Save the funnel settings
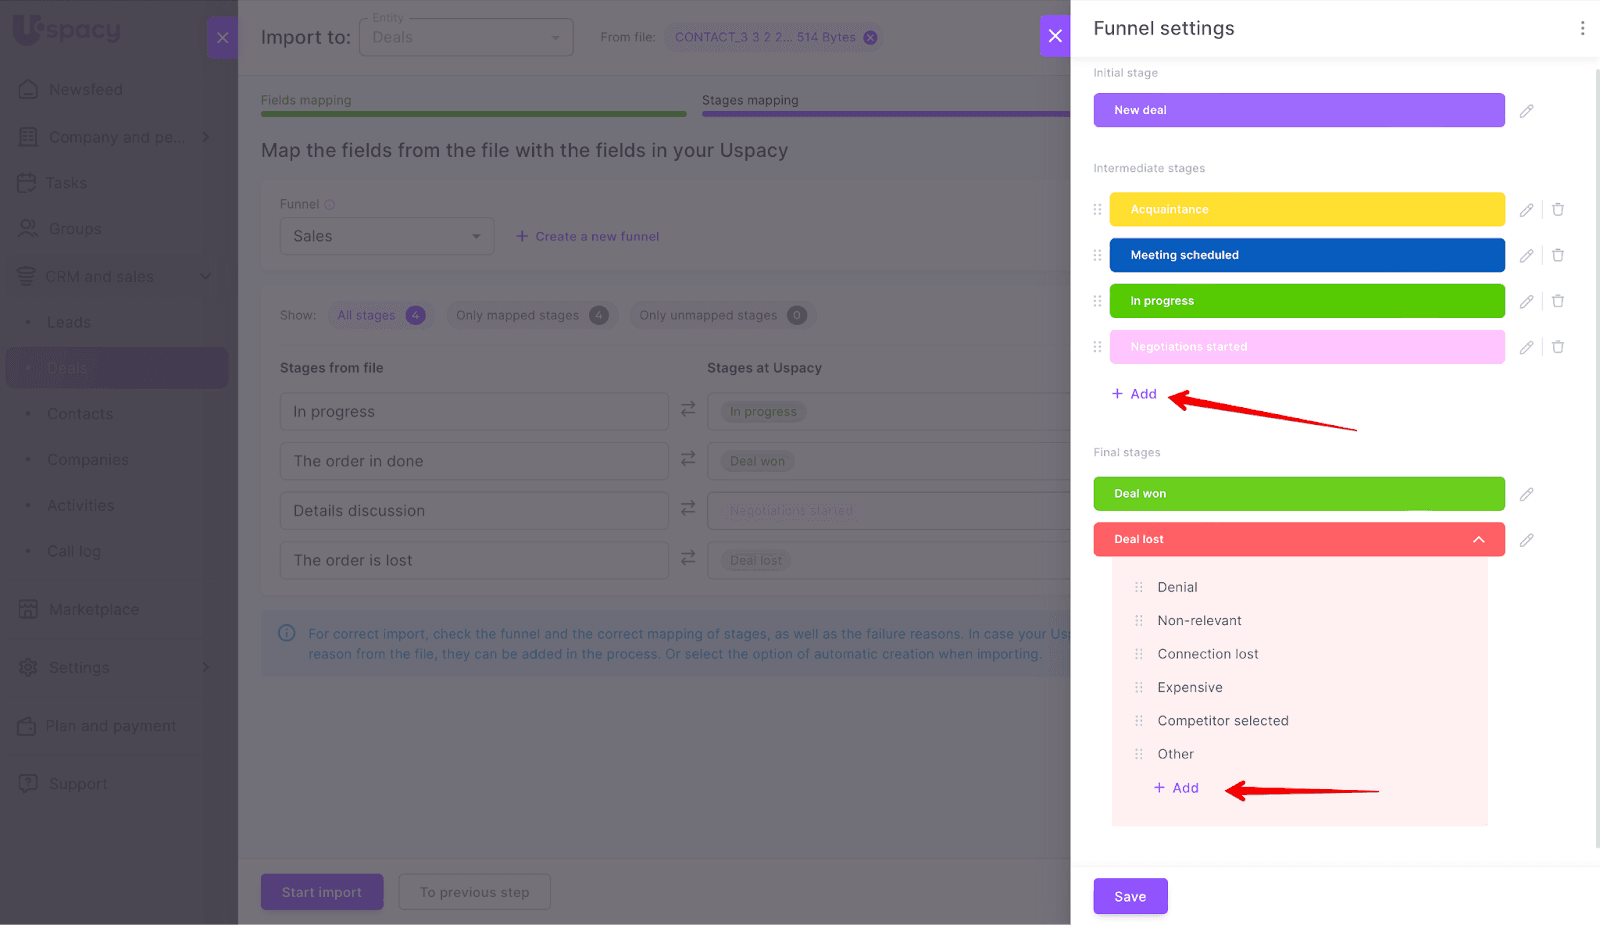The height and width of the screenshot is (925, 1600). [1130, 896]
